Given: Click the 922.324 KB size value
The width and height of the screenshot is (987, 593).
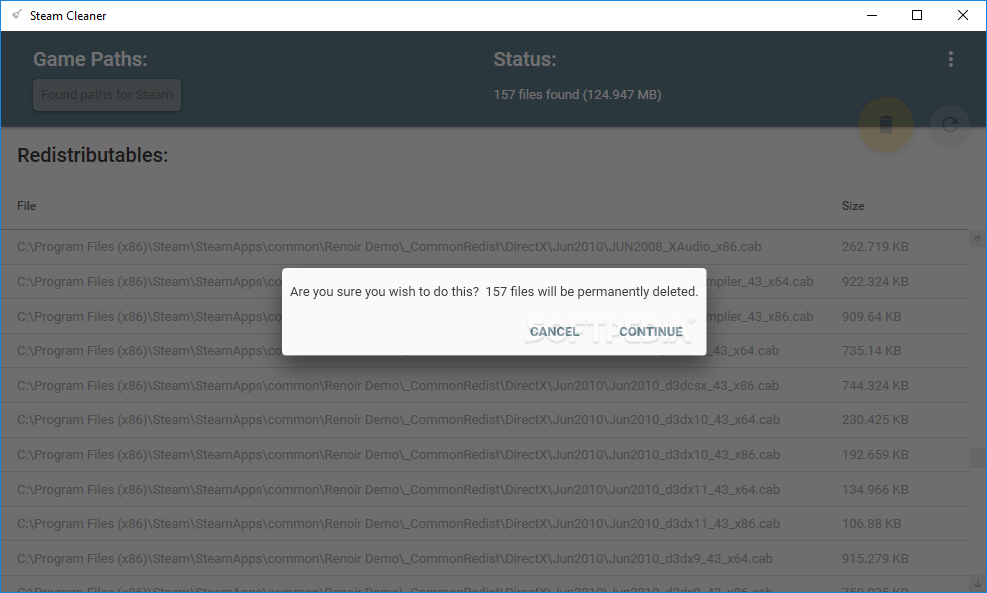Looking at the screenshot, I should (875, 281).
